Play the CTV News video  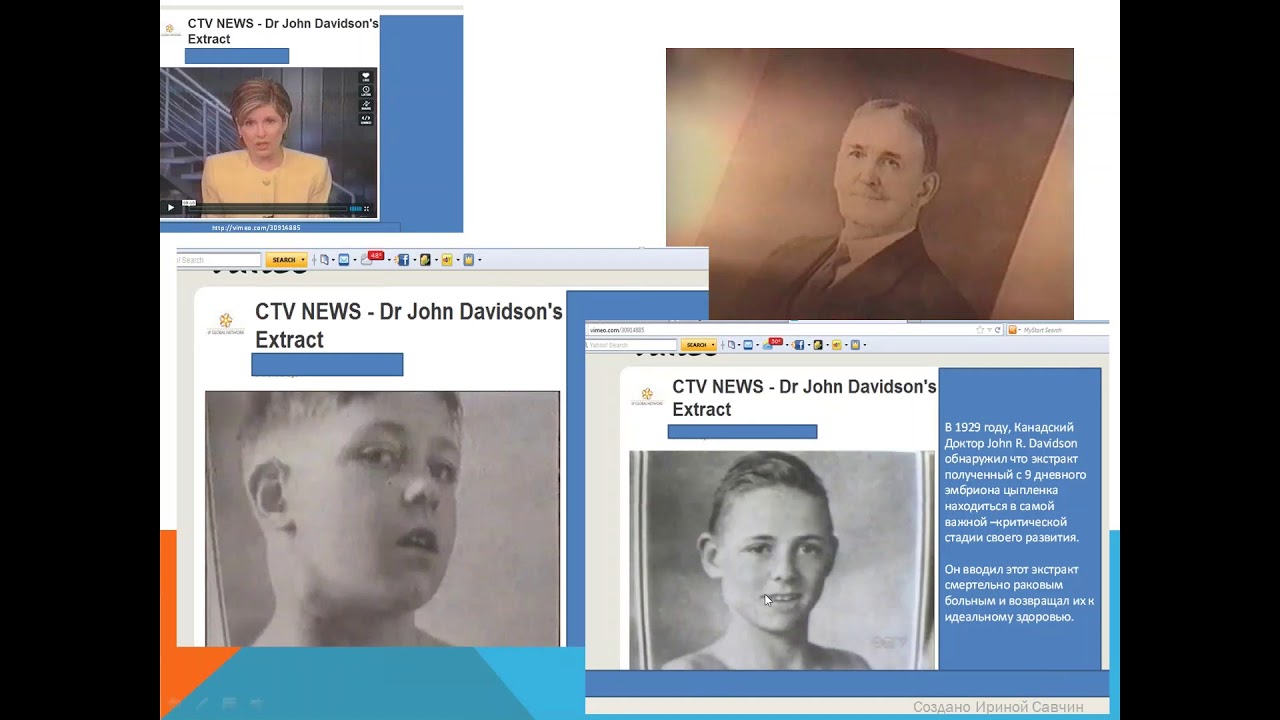171,207
